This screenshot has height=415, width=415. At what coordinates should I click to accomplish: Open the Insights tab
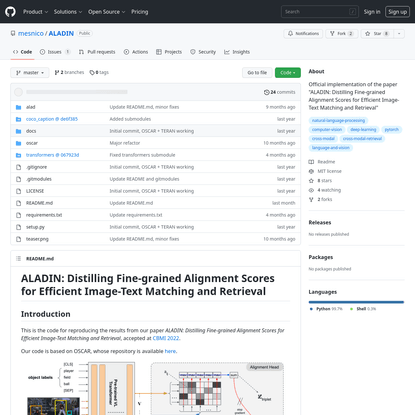[237, 52]
